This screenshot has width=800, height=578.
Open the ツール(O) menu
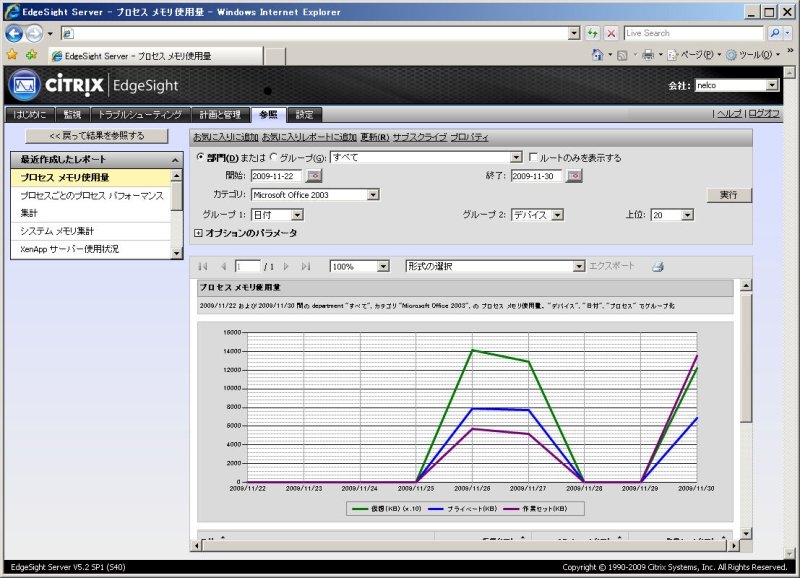click(753, 55)
